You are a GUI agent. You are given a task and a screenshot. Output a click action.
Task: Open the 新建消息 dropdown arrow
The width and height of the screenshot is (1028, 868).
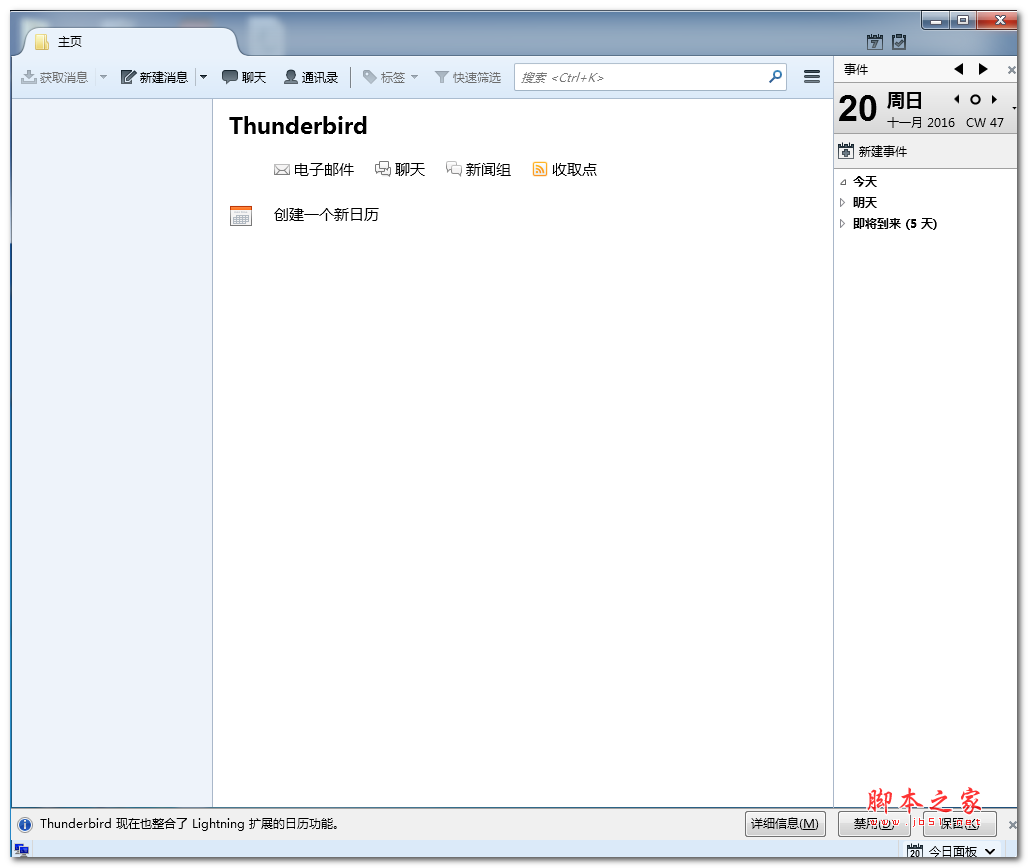click(203, 77)
